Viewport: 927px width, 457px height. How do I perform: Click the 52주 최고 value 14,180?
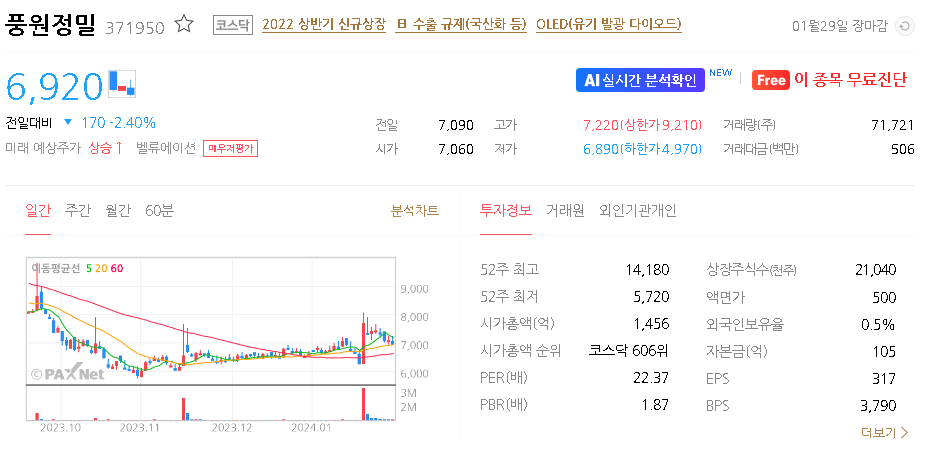pos(647,270)
